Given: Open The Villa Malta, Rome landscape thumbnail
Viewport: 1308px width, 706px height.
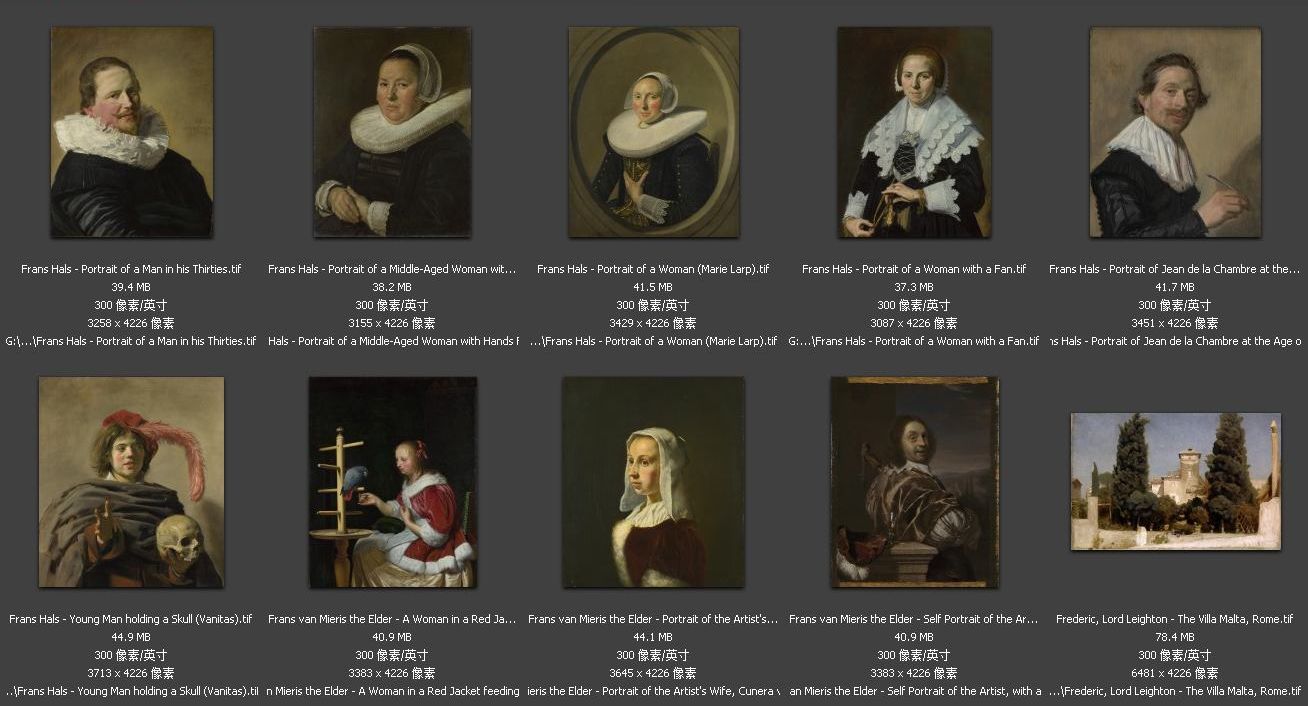Looking at the screenshot, I should [x=1175, y=481].
